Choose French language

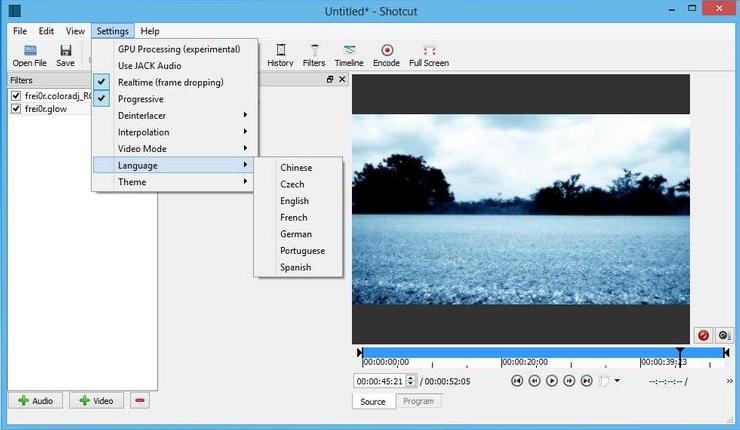point(298,217)
